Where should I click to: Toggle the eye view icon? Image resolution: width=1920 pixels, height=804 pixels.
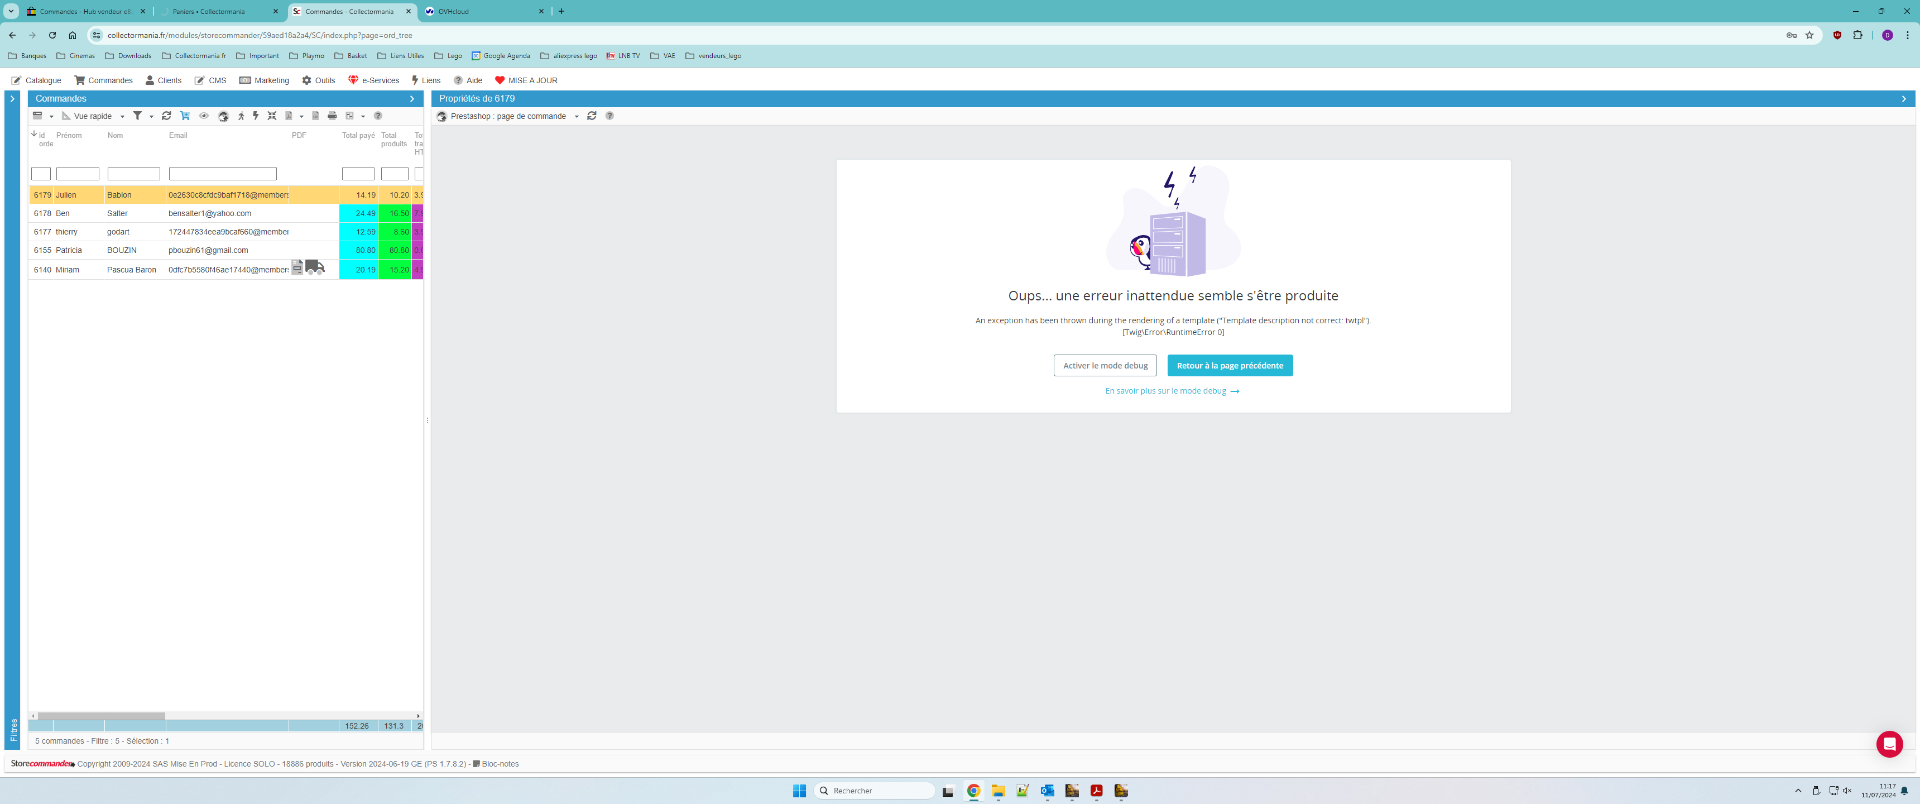pos(204,116)
